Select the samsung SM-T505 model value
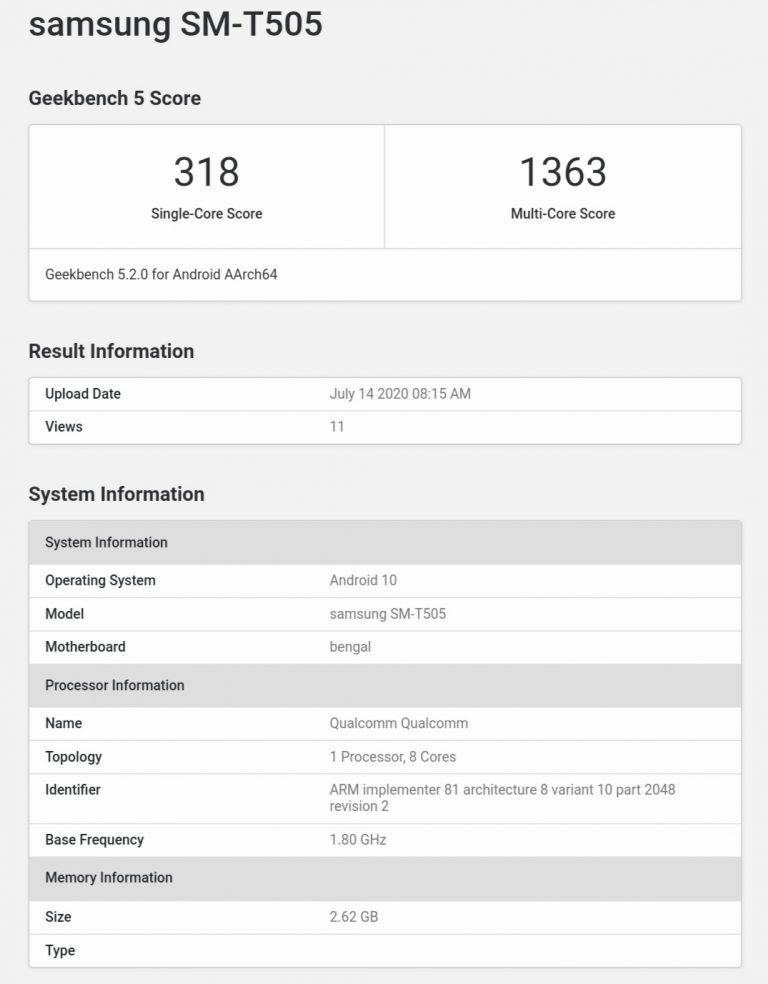This screenshot has height=984, width=768. click(388, 614)
